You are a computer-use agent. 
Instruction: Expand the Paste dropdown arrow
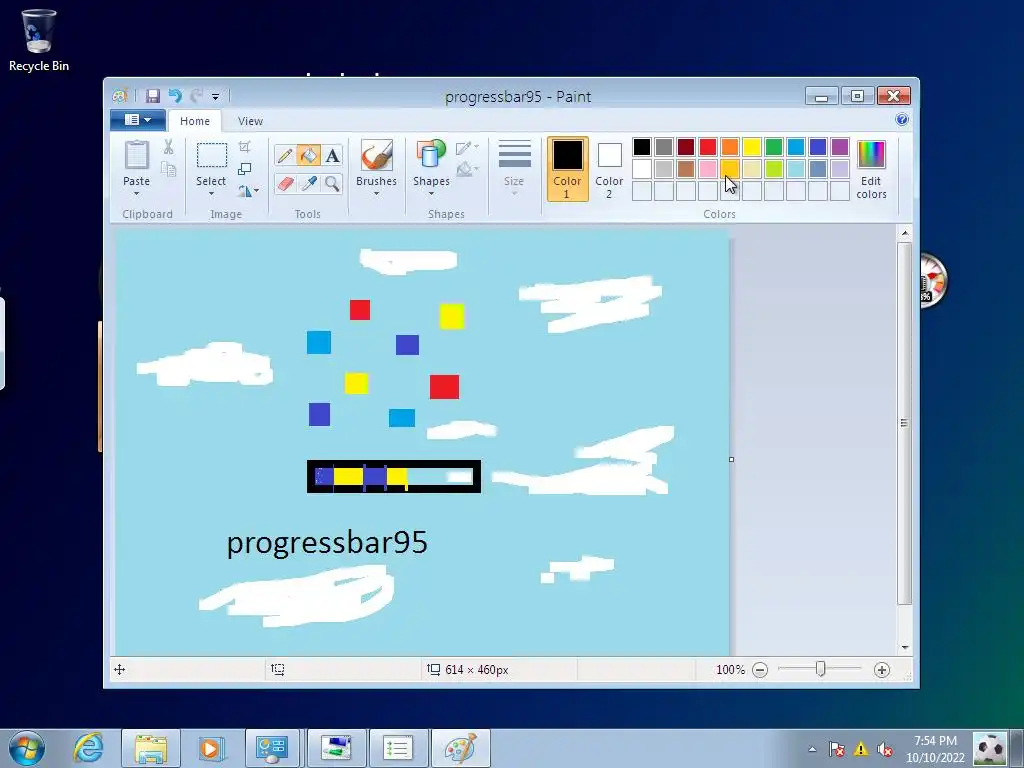pos(136,194)
